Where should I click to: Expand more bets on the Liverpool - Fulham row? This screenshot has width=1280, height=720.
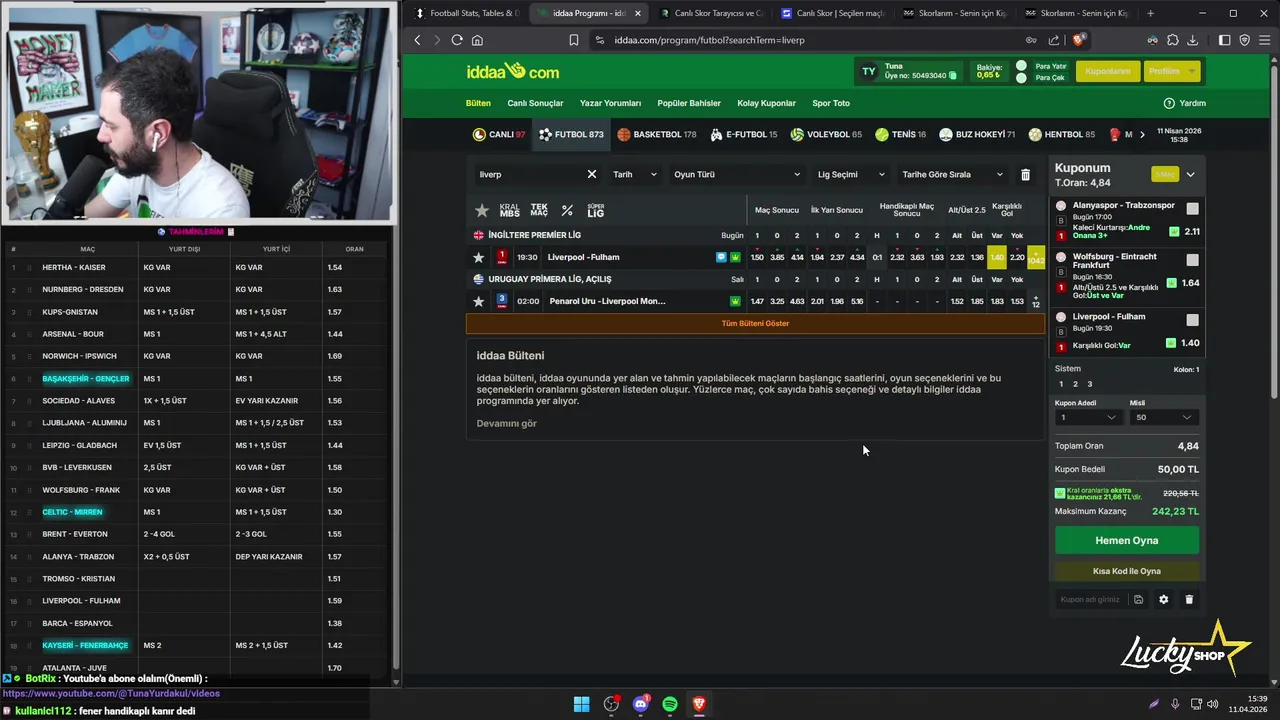(1035, 257)
